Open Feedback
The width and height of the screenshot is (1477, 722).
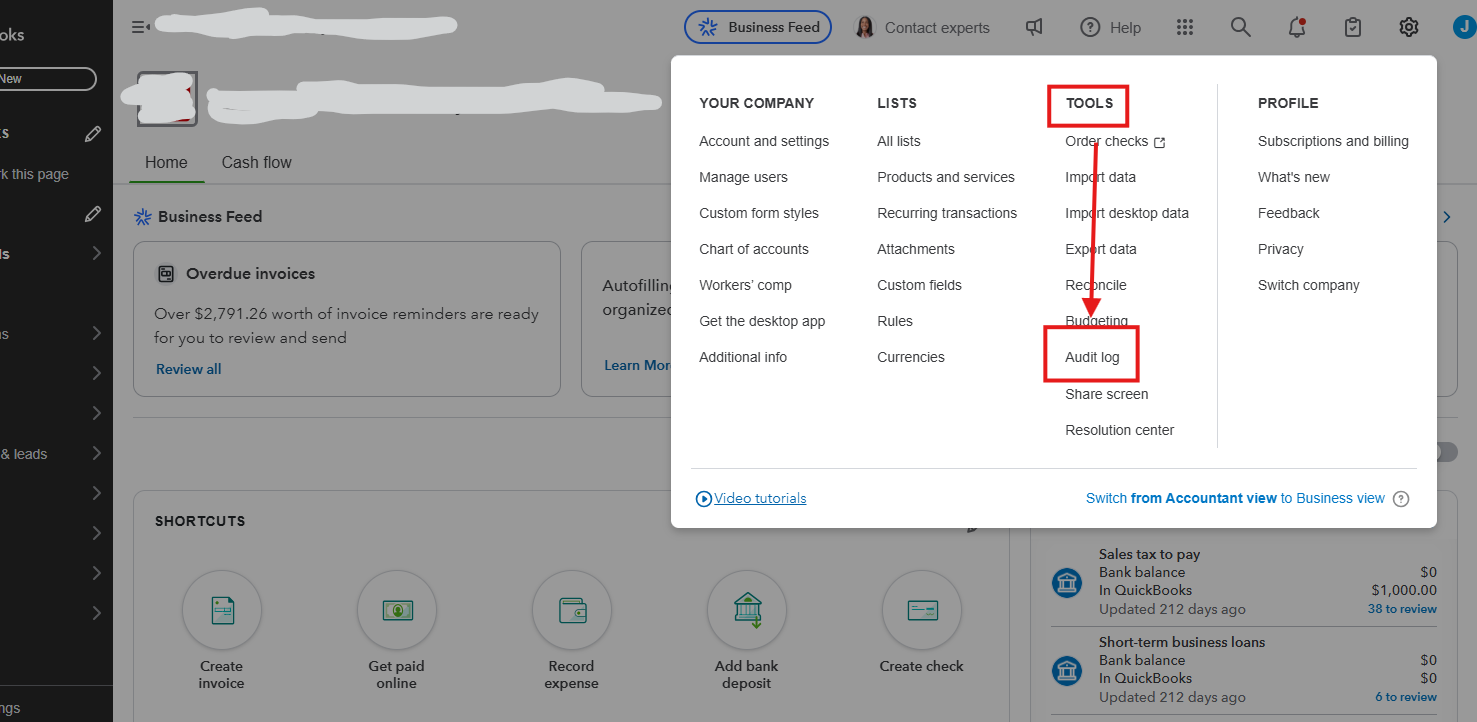[1289, 213]
